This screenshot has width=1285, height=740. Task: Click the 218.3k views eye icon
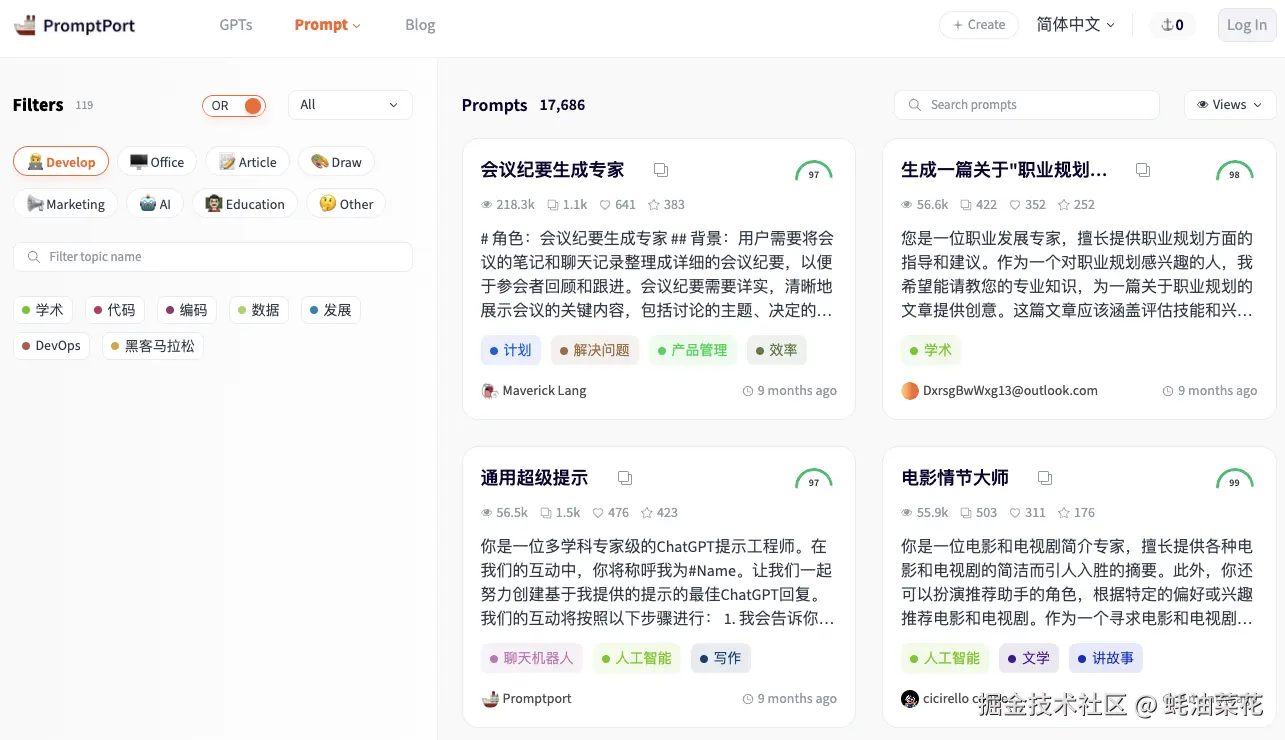(x=487, y=205)
